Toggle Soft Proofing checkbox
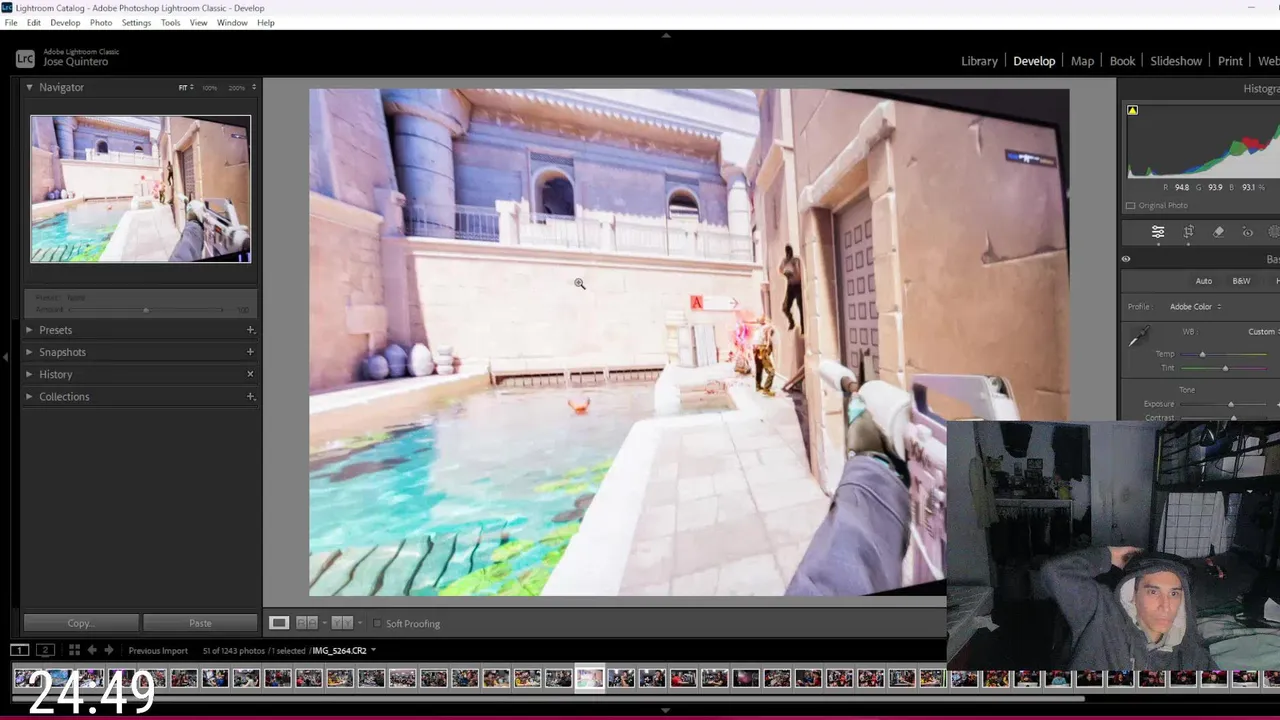Image resolution: width=1280 pixels, height=720 pixels. (x=377, y=624)
